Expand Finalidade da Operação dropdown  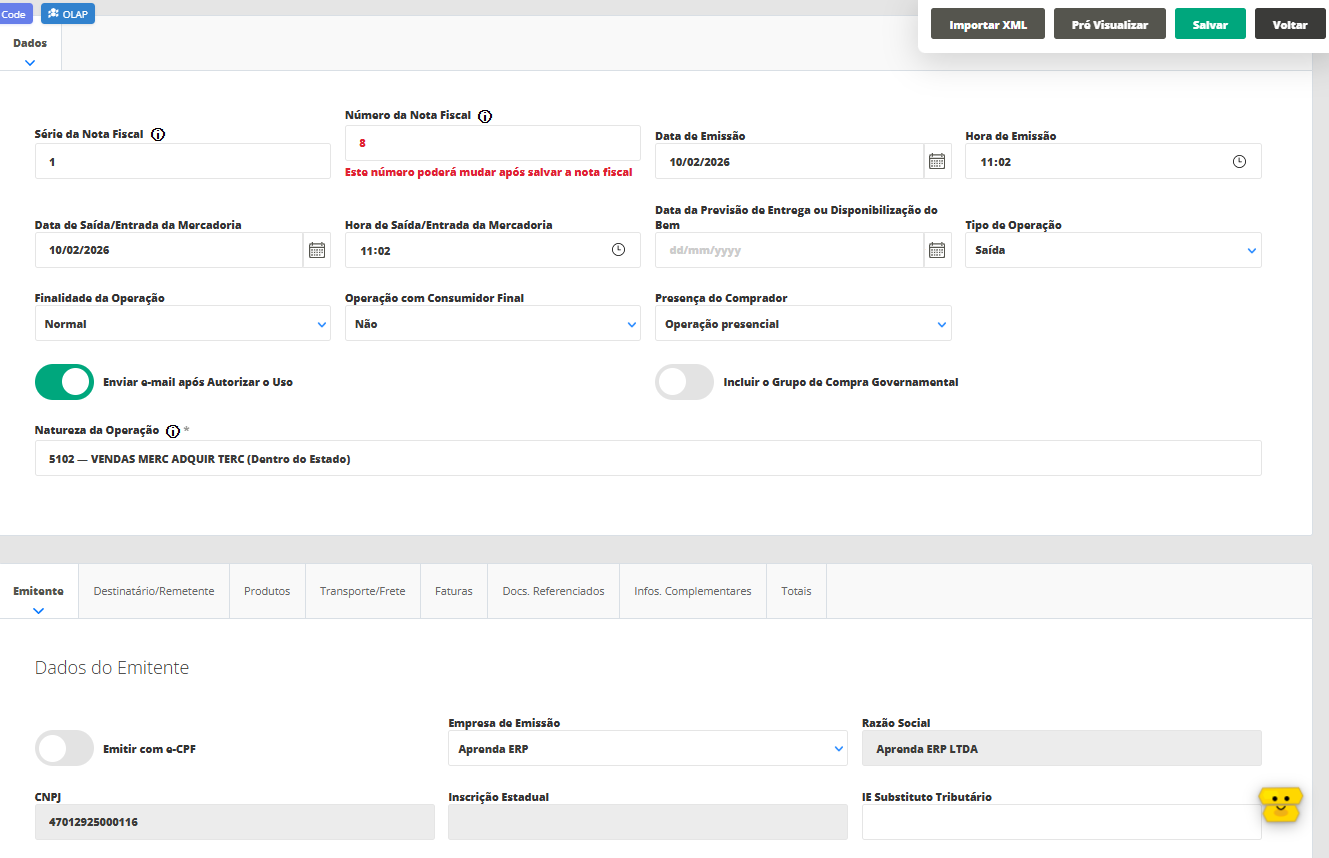click(x=182, y=324)
